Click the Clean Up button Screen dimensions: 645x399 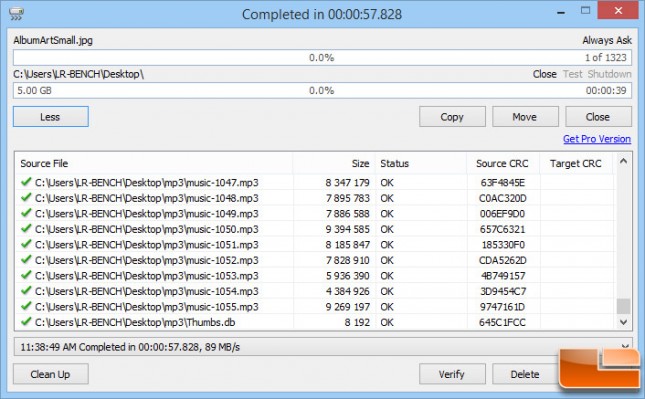click(51, 374)
